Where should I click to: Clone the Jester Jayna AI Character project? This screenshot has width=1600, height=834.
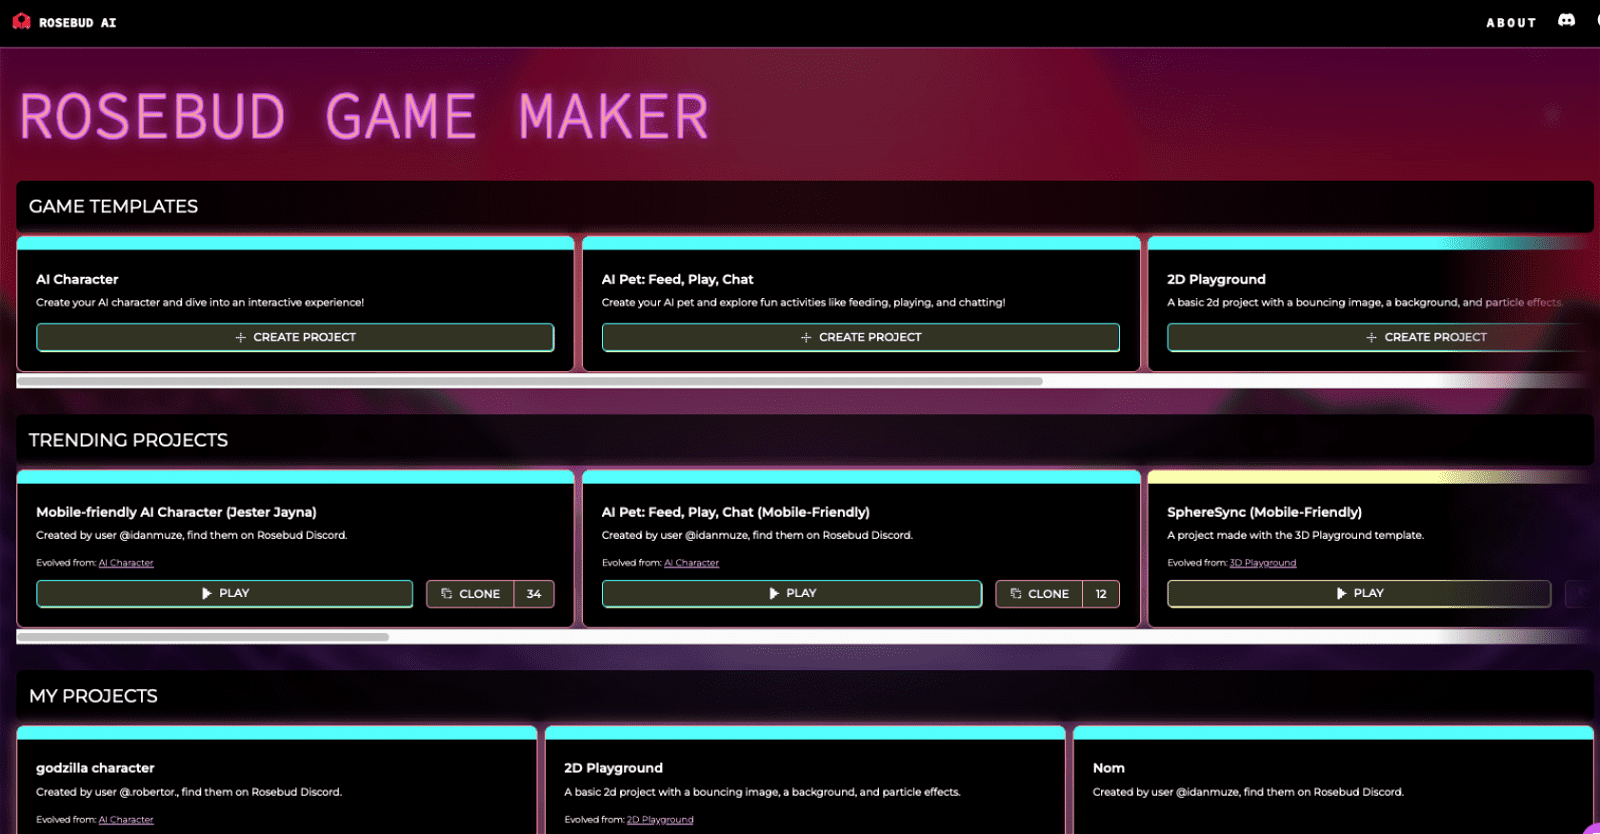click(x=470, y=594)
